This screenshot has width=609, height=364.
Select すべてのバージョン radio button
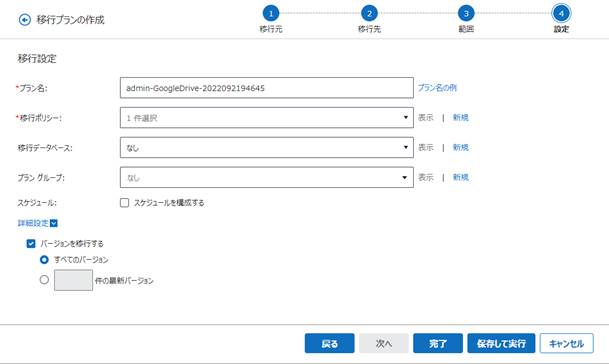(x=44, y=260)
